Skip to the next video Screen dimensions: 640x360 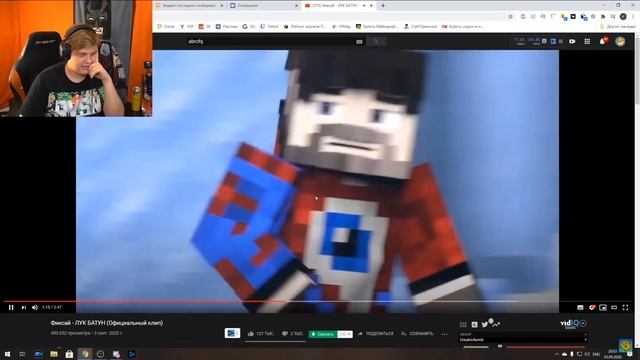coord(24,307)
